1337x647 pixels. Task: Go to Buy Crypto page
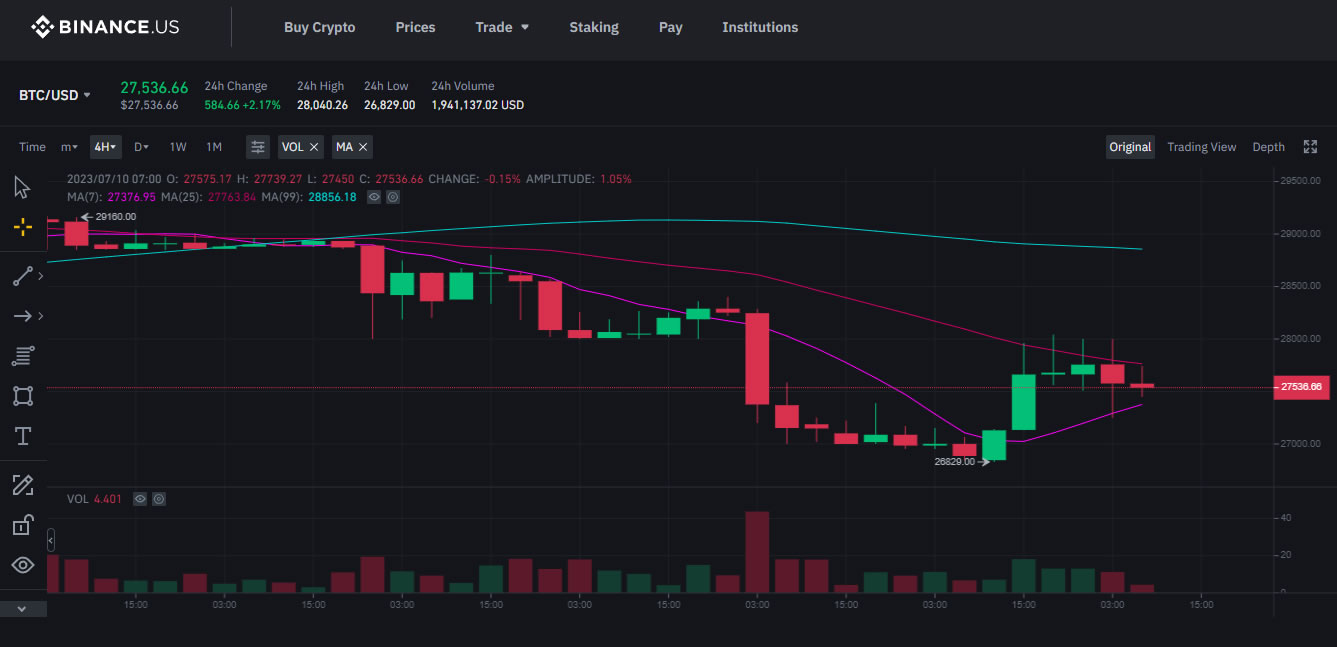(x=319, y=27)
